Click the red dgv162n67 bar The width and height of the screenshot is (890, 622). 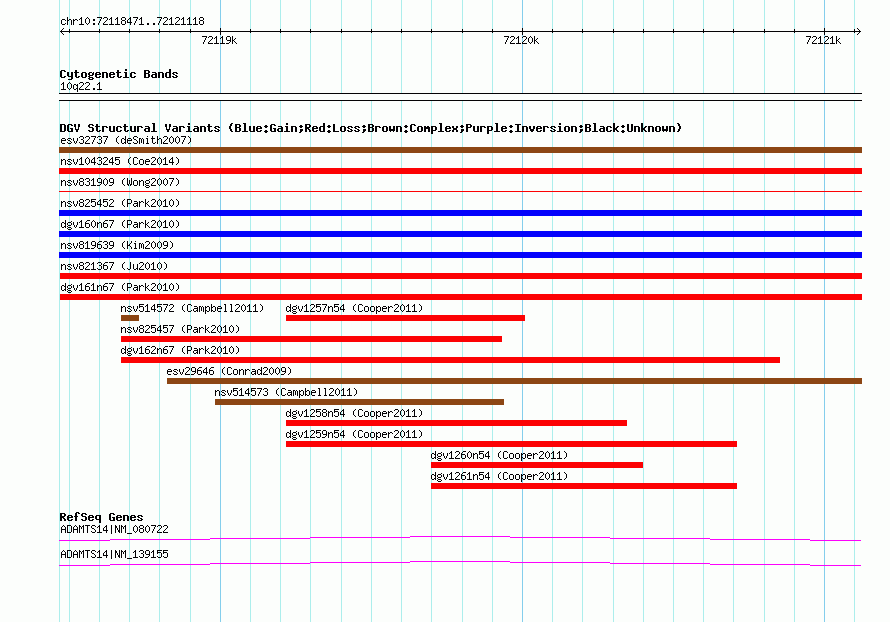pos(450,360)
